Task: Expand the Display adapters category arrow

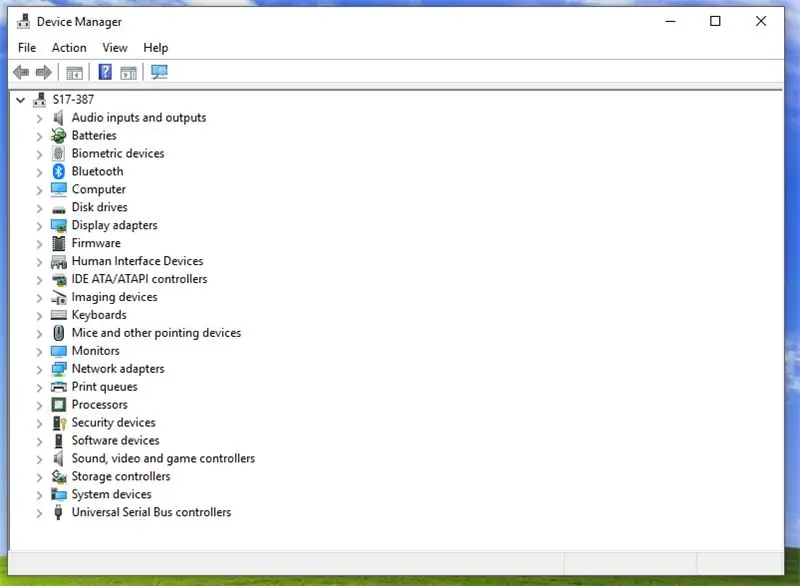Action: tap(39, 226)
